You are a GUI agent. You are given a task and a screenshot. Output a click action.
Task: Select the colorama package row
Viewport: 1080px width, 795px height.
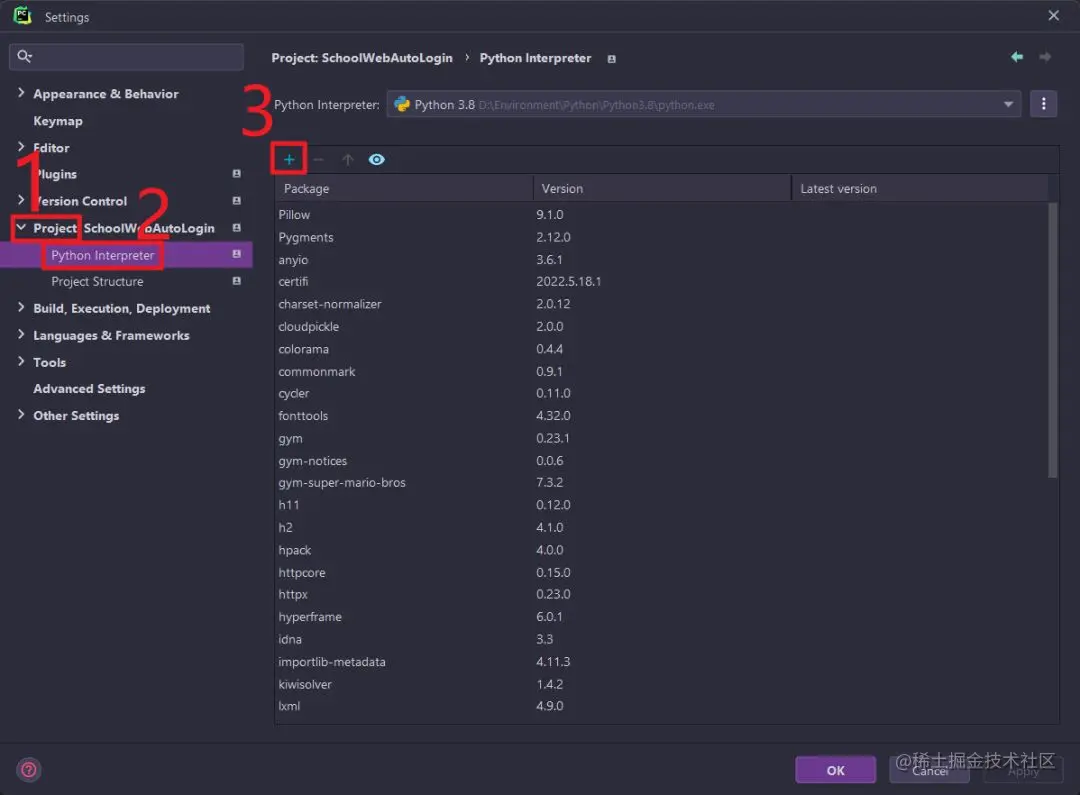click(x=661, y=349)
